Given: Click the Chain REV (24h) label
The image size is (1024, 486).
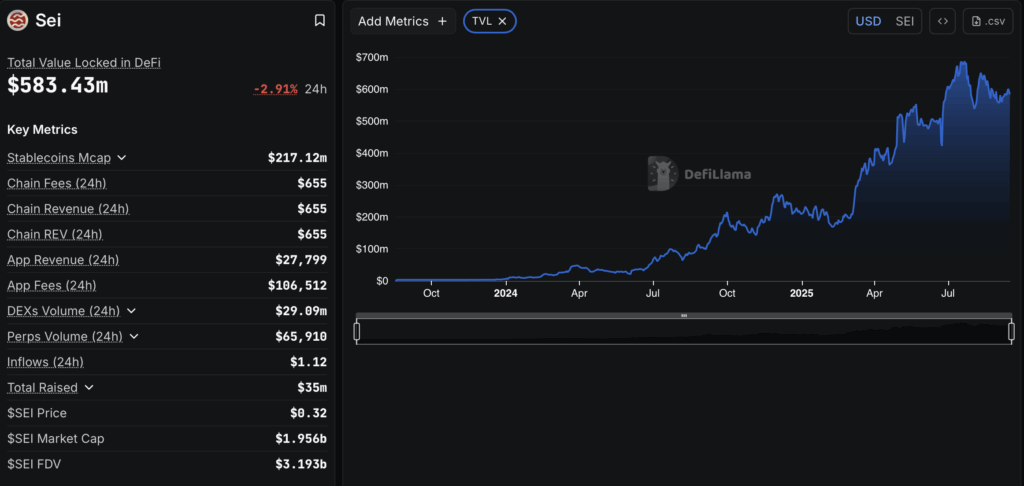Looking at the screenshot, I should [x=55, y=235].
